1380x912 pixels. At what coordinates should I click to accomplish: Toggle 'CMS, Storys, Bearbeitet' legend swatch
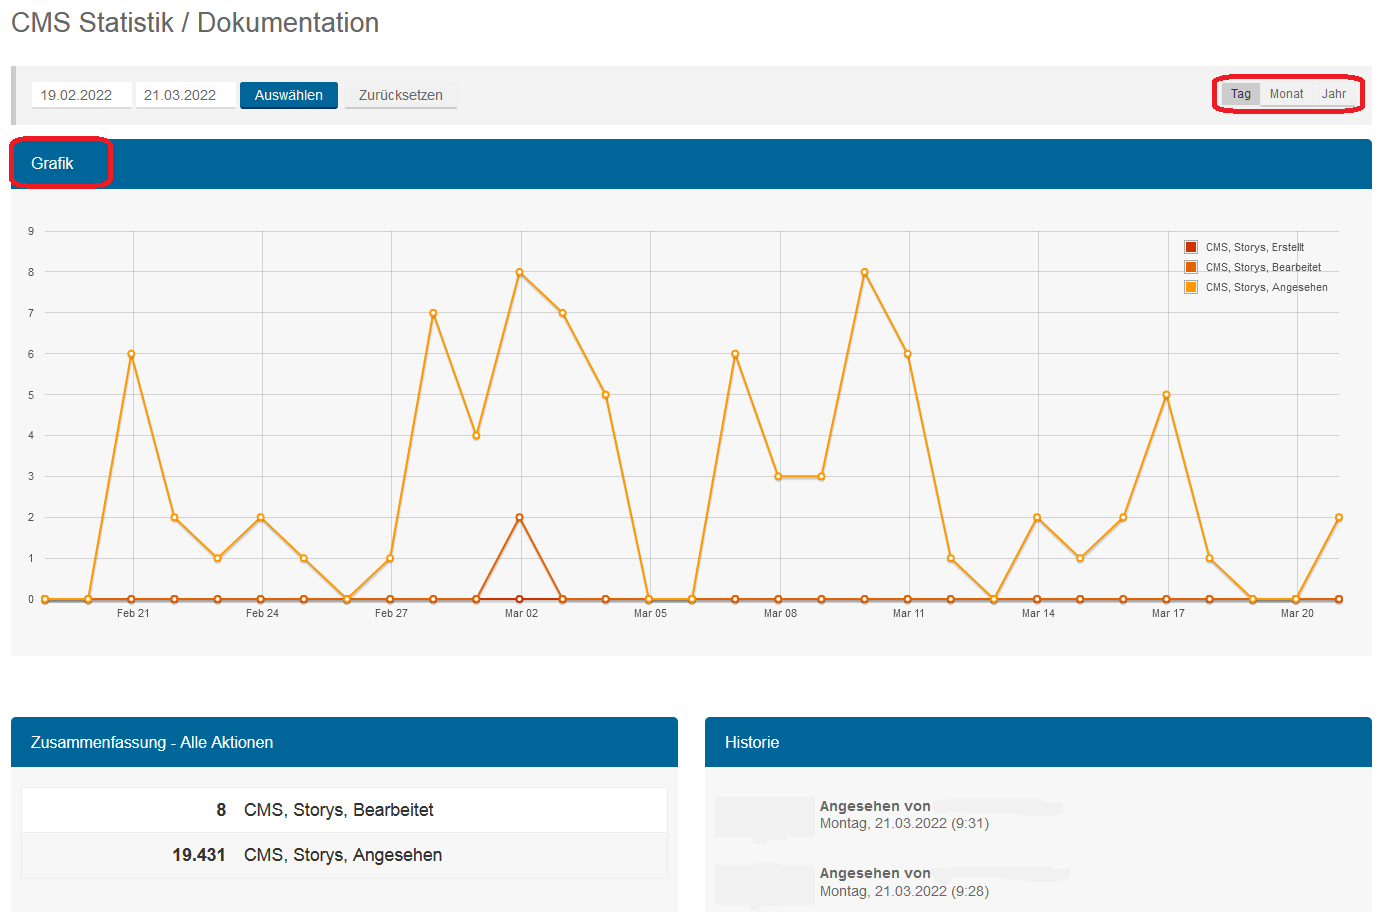1191,267
